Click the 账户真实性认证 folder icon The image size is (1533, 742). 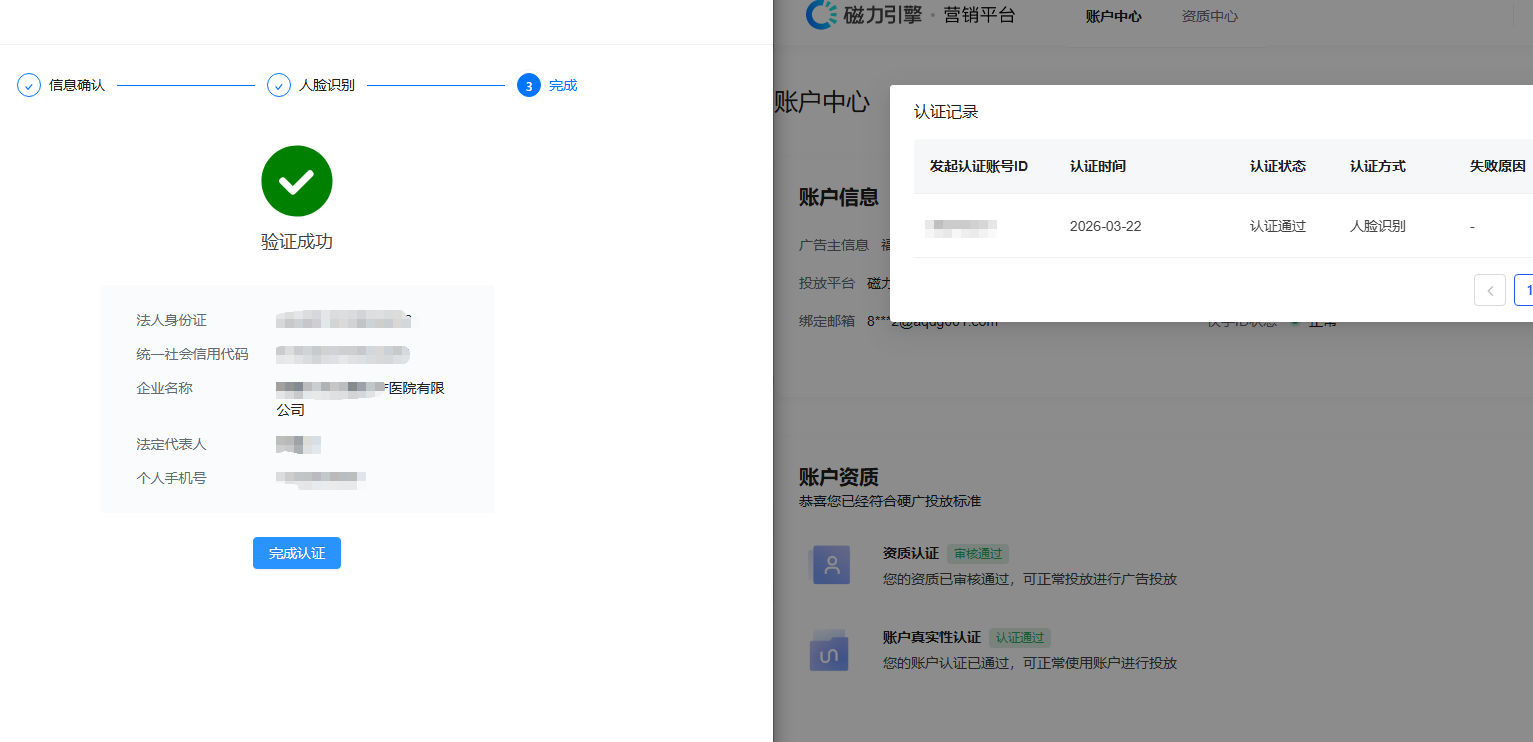(830, 651)
